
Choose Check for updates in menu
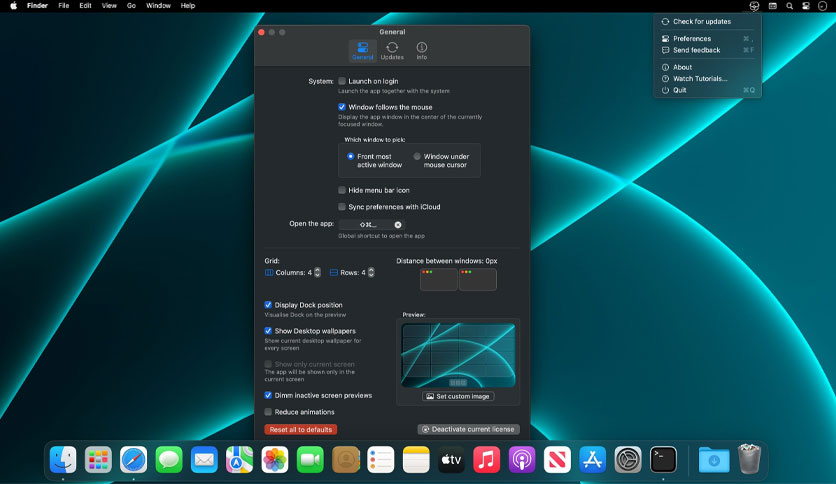[708, 21]
